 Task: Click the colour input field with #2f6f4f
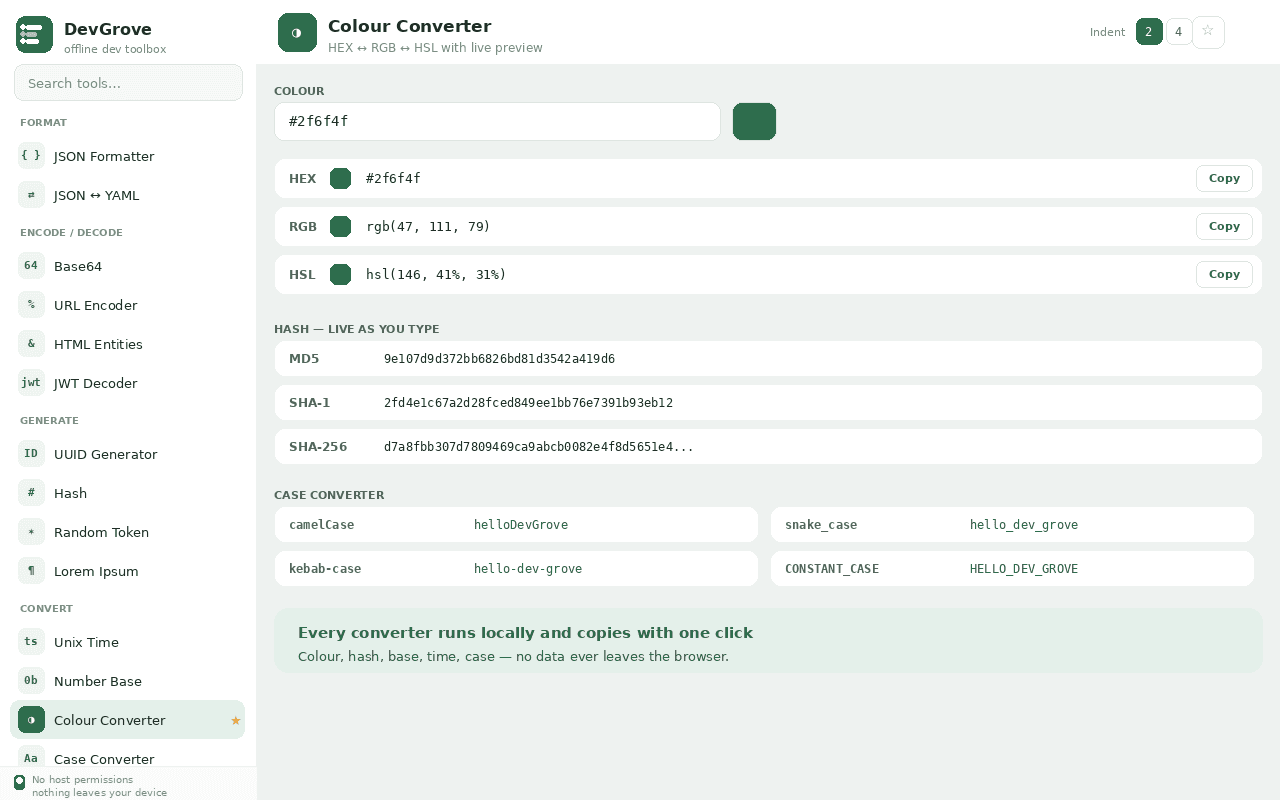(497, 121)
